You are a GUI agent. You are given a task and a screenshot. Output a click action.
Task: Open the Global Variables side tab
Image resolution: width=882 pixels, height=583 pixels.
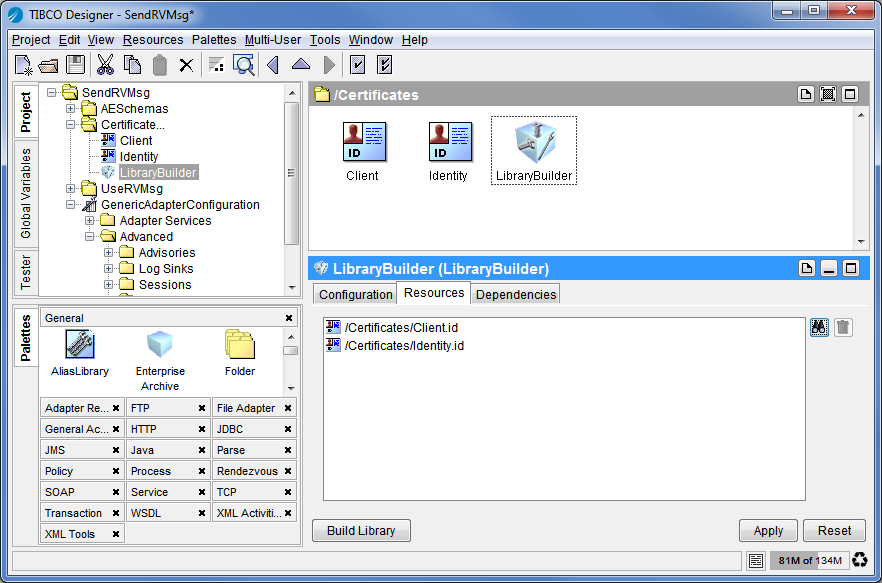[26, 194]
